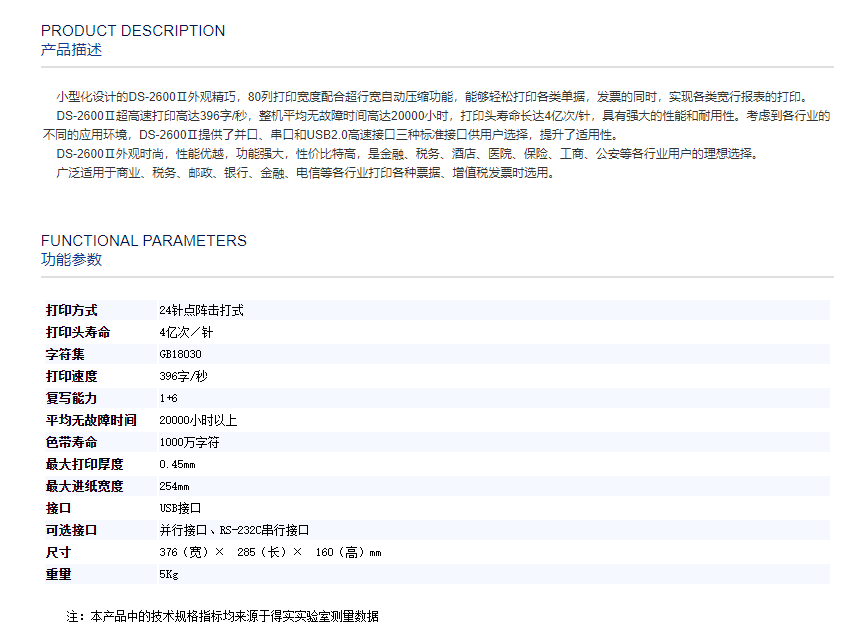This screenshot has width=859, height=640.
Task: Click the 打印头寿命 row label
Action: point(78,332)
